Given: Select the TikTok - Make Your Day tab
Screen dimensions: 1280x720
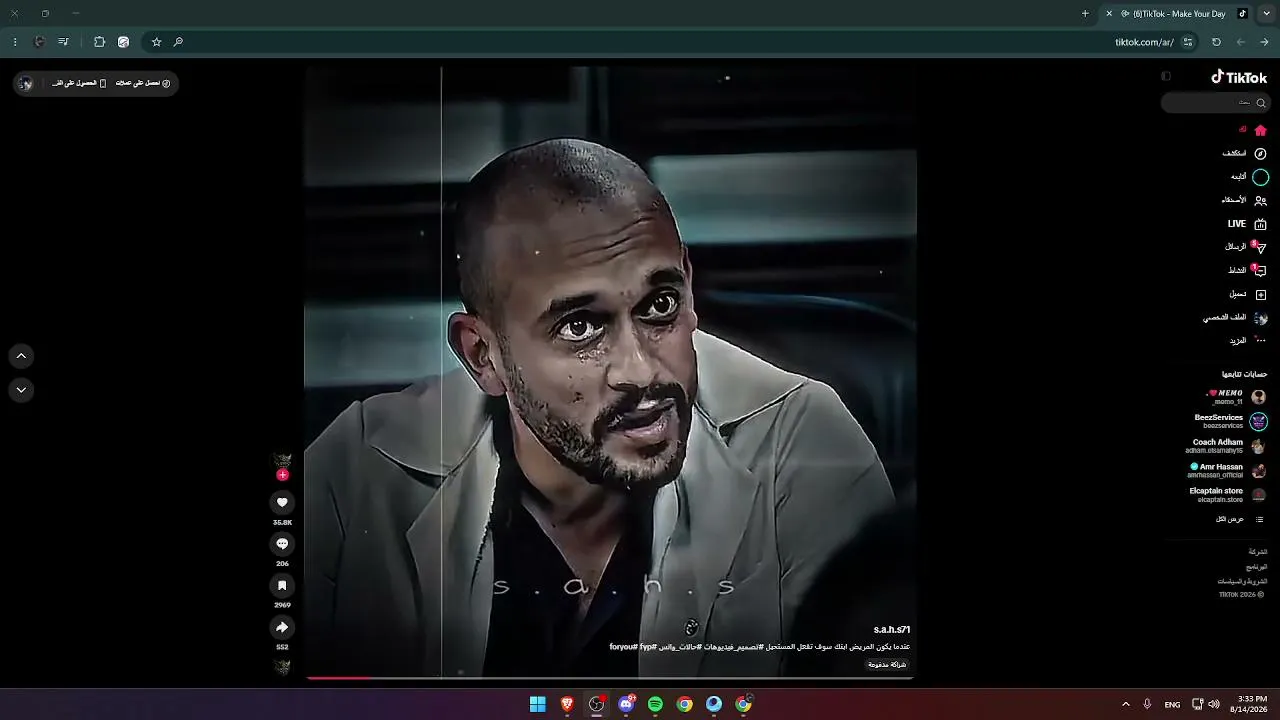Looking at the screenshot, I should [x=1176, y=14].
